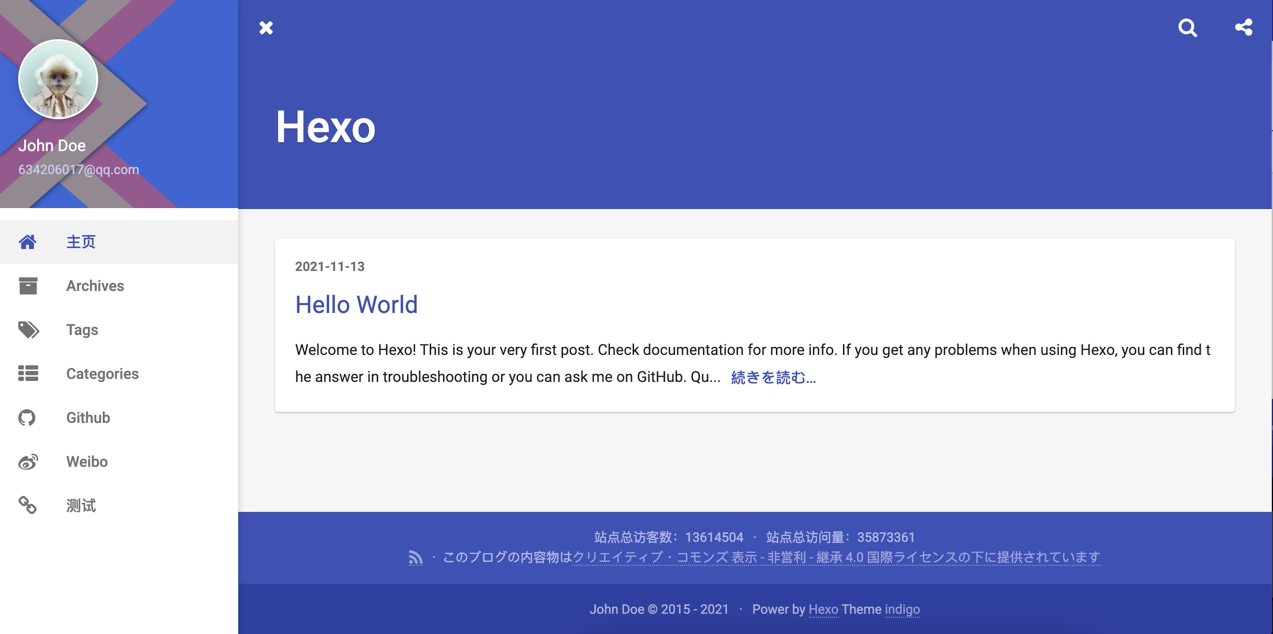
Task: Open the Archives menu item
Action: coord(119,286)
